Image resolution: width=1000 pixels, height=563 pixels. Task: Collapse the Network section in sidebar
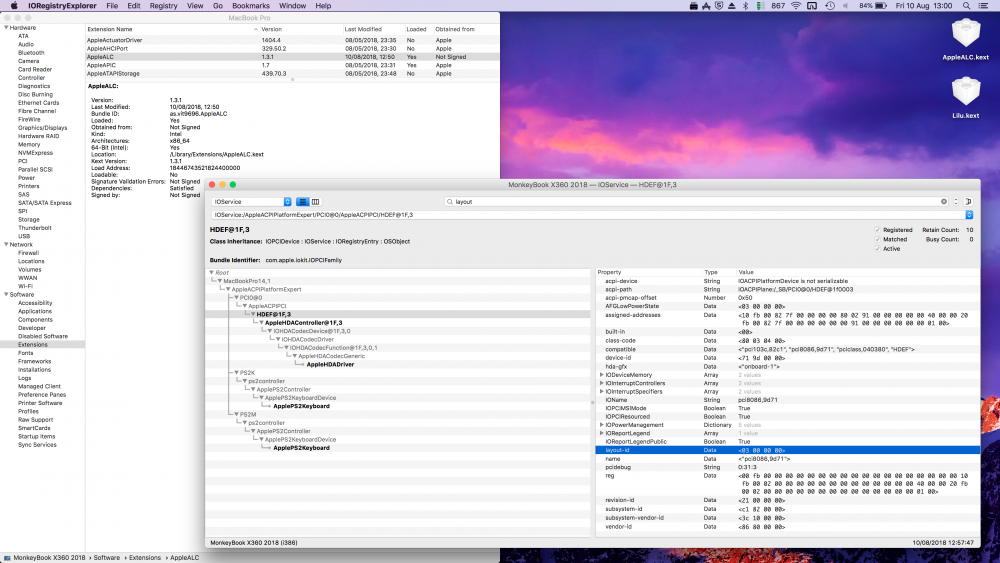click(6, 244)
